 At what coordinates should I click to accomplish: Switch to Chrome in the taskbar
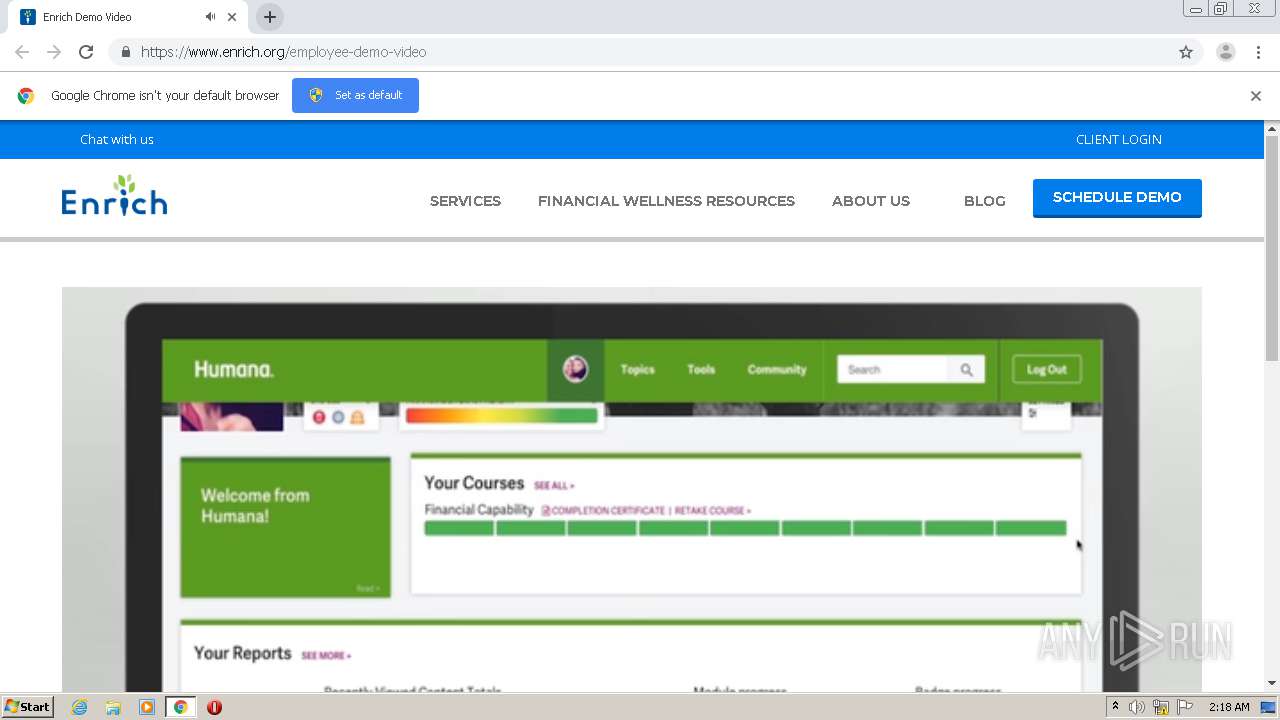pyautogui.click(x=180, y=707)
